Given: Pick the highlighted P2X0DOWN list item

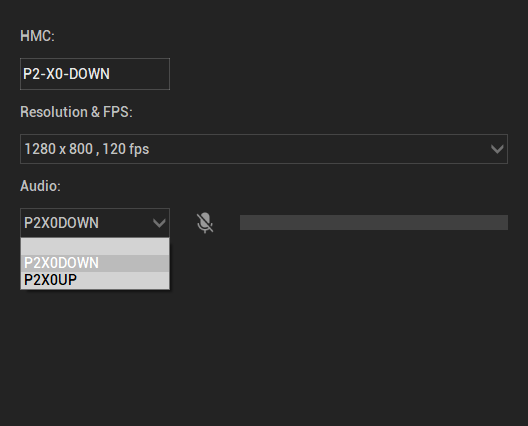Looking at the screenshot, I should coord(95,263).
